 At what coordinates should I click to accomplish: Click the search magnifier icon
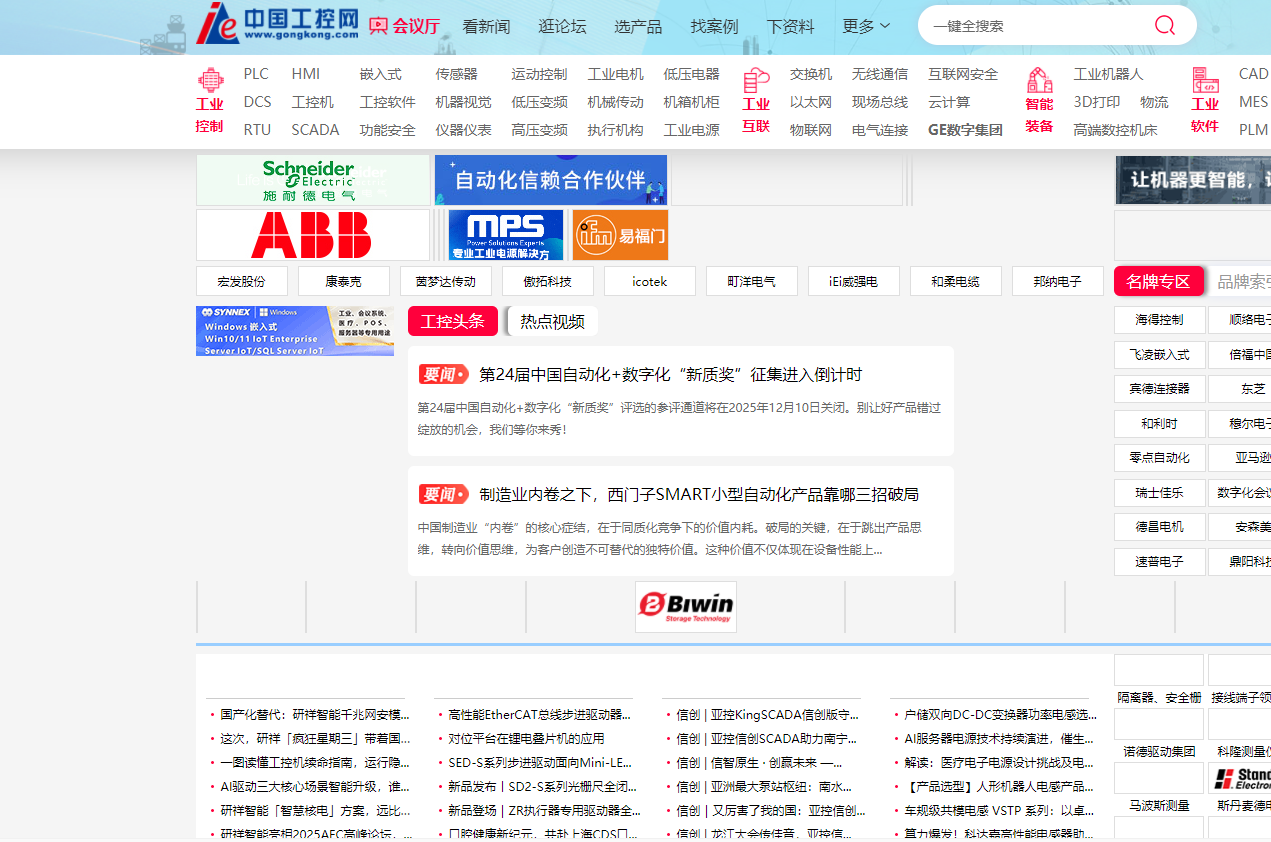coord(1164,26)
